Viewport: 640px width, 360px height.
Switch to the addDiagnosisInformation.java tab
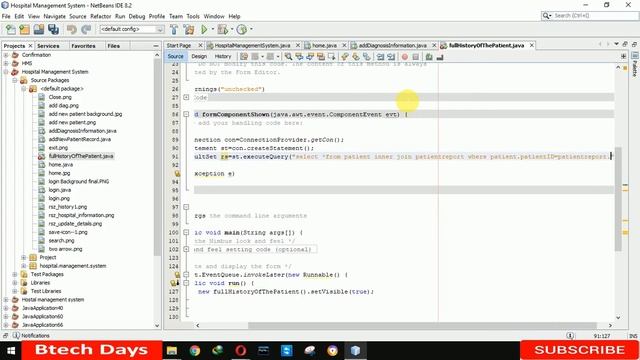393,45
